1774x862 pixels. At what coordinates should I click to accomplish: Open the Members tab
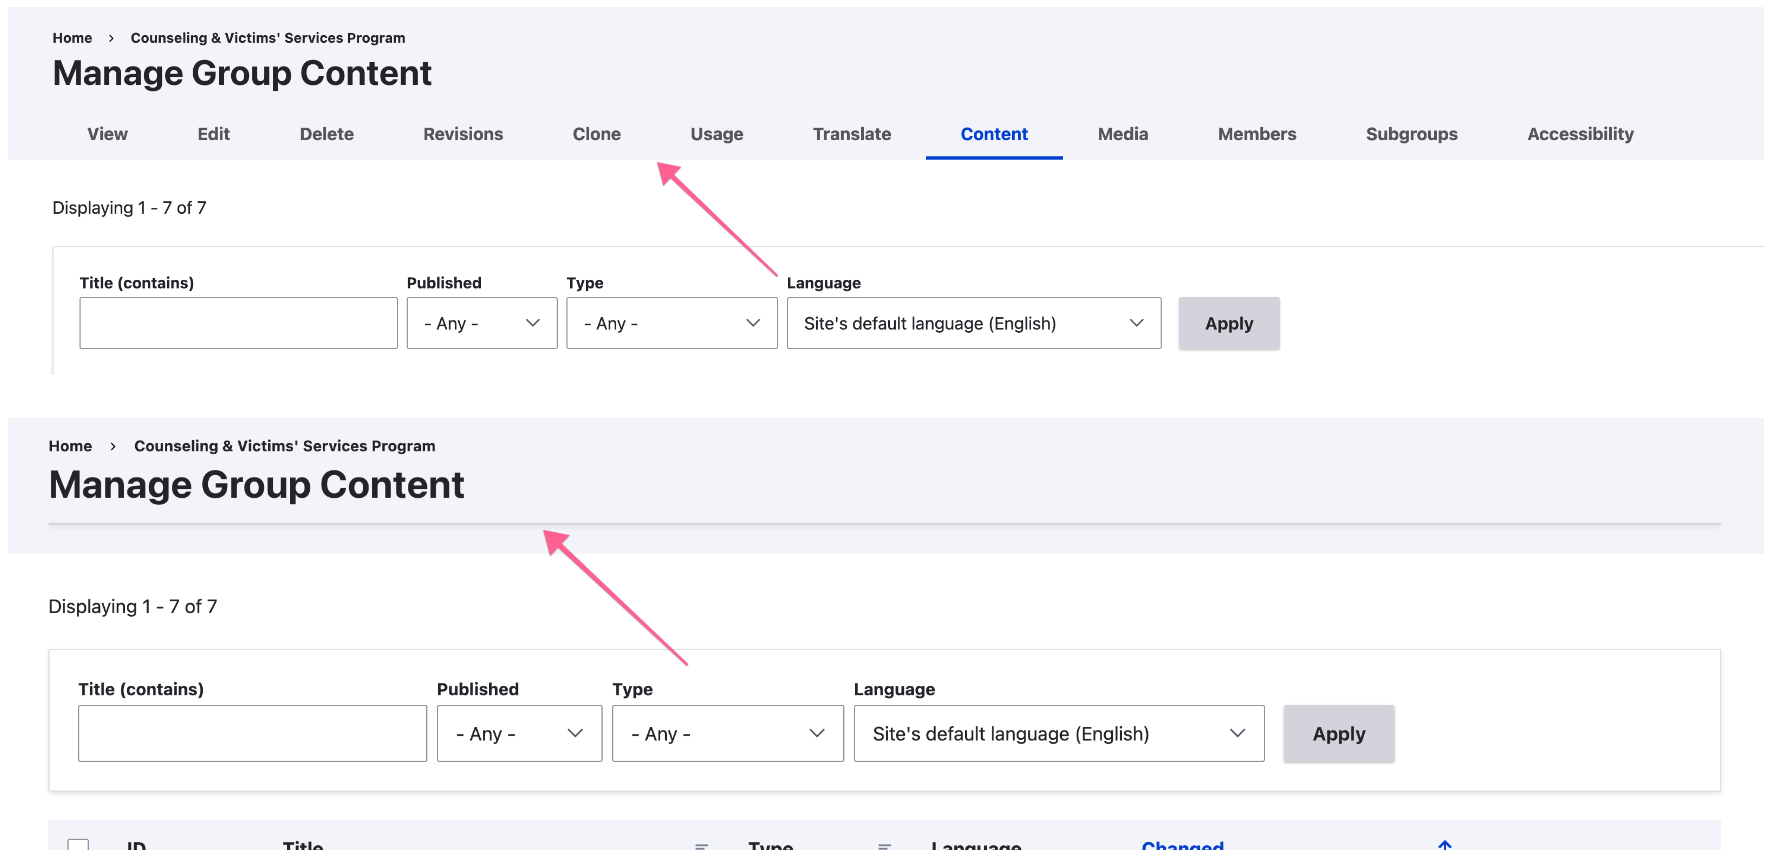pos(1256,134)
